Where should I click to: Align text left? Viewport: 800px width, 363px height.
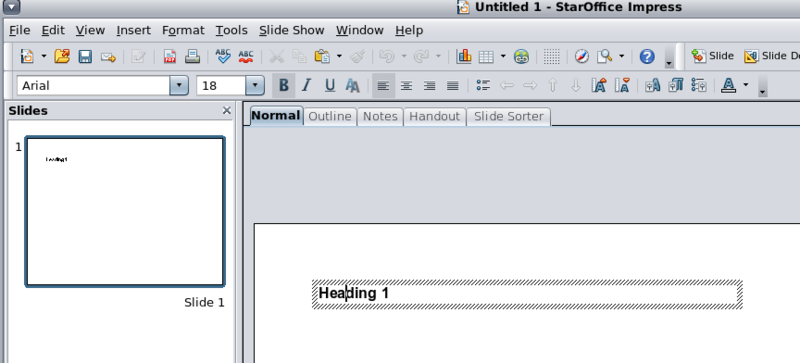pos(383,85)
